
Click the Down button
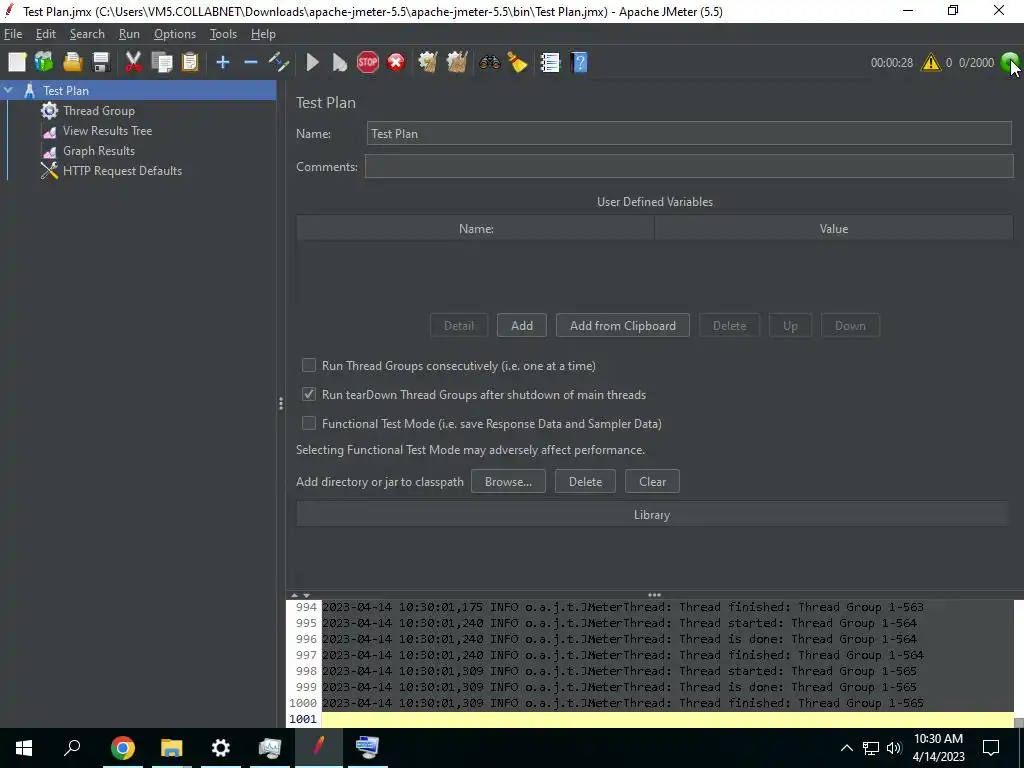point(850,326)
